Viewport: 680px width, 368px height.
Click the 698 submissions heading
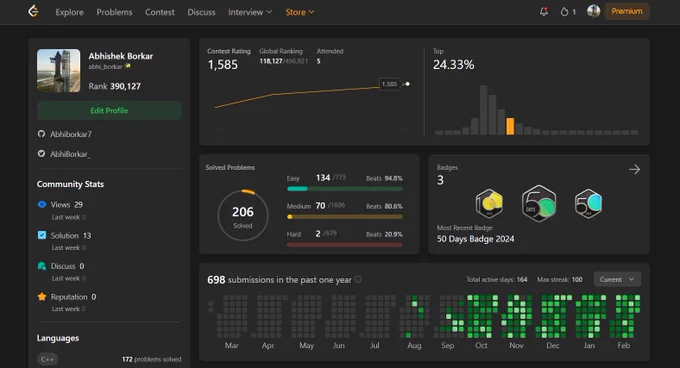click(x=279, y=280)
